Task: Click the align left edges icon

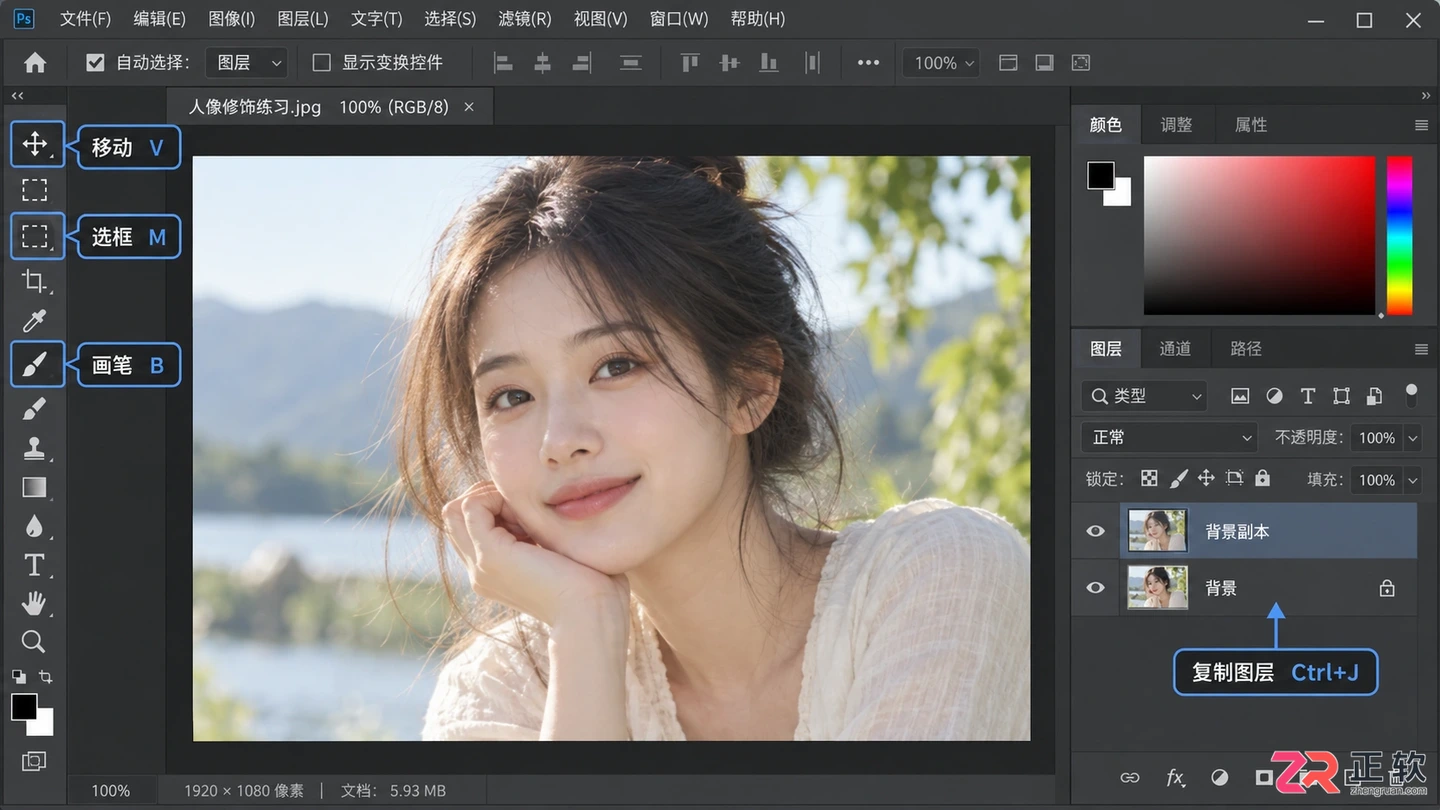Action: 503,63
